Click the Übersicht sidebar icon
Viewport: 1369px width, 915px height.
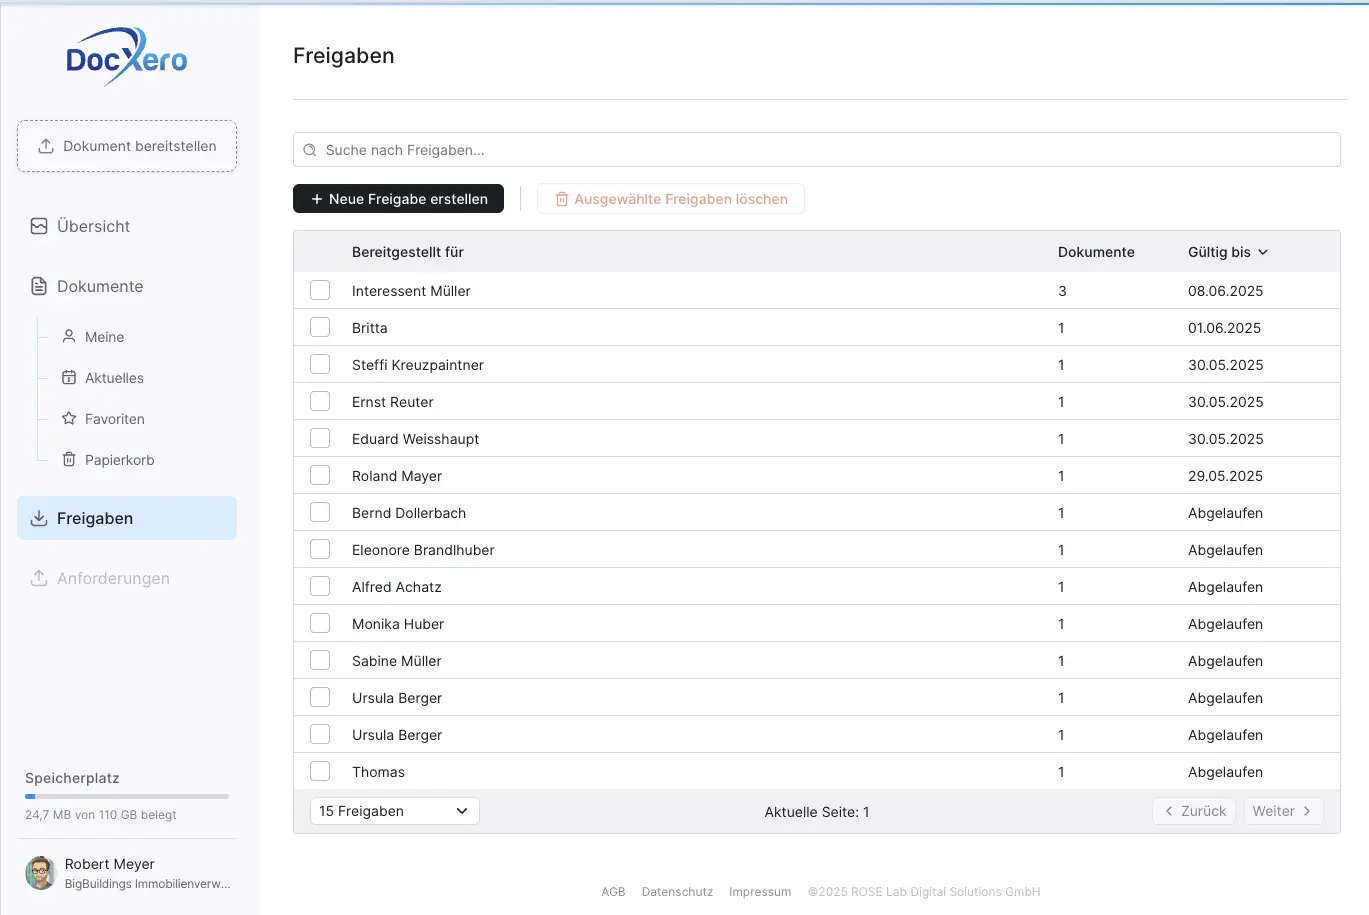(x=39, y=226)
